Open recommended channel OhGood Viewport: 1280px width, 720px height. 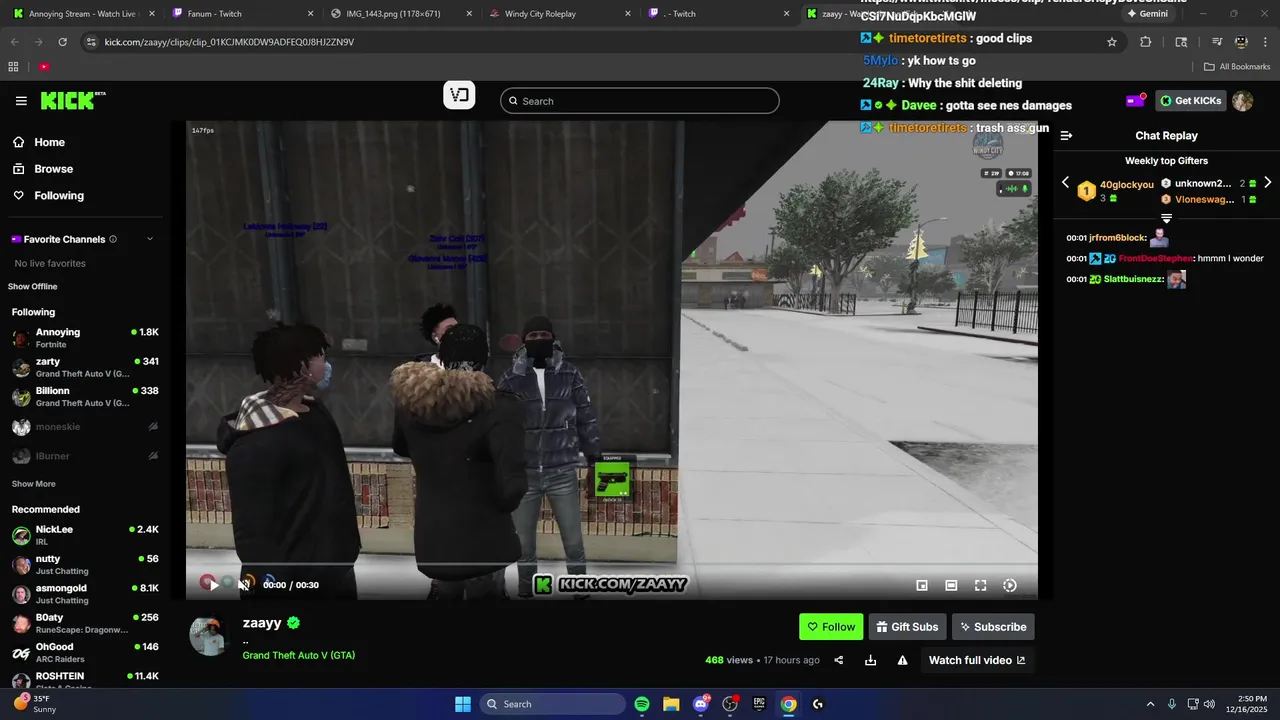coord(84,653)
